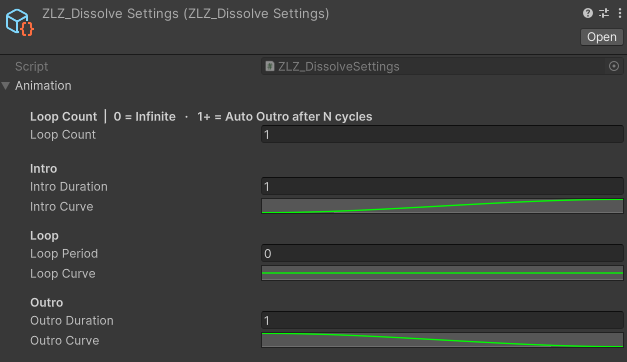Select the ZLZ_DissolveSettings script field
This screenshot has width=627, height=362.
click(442, 66)
